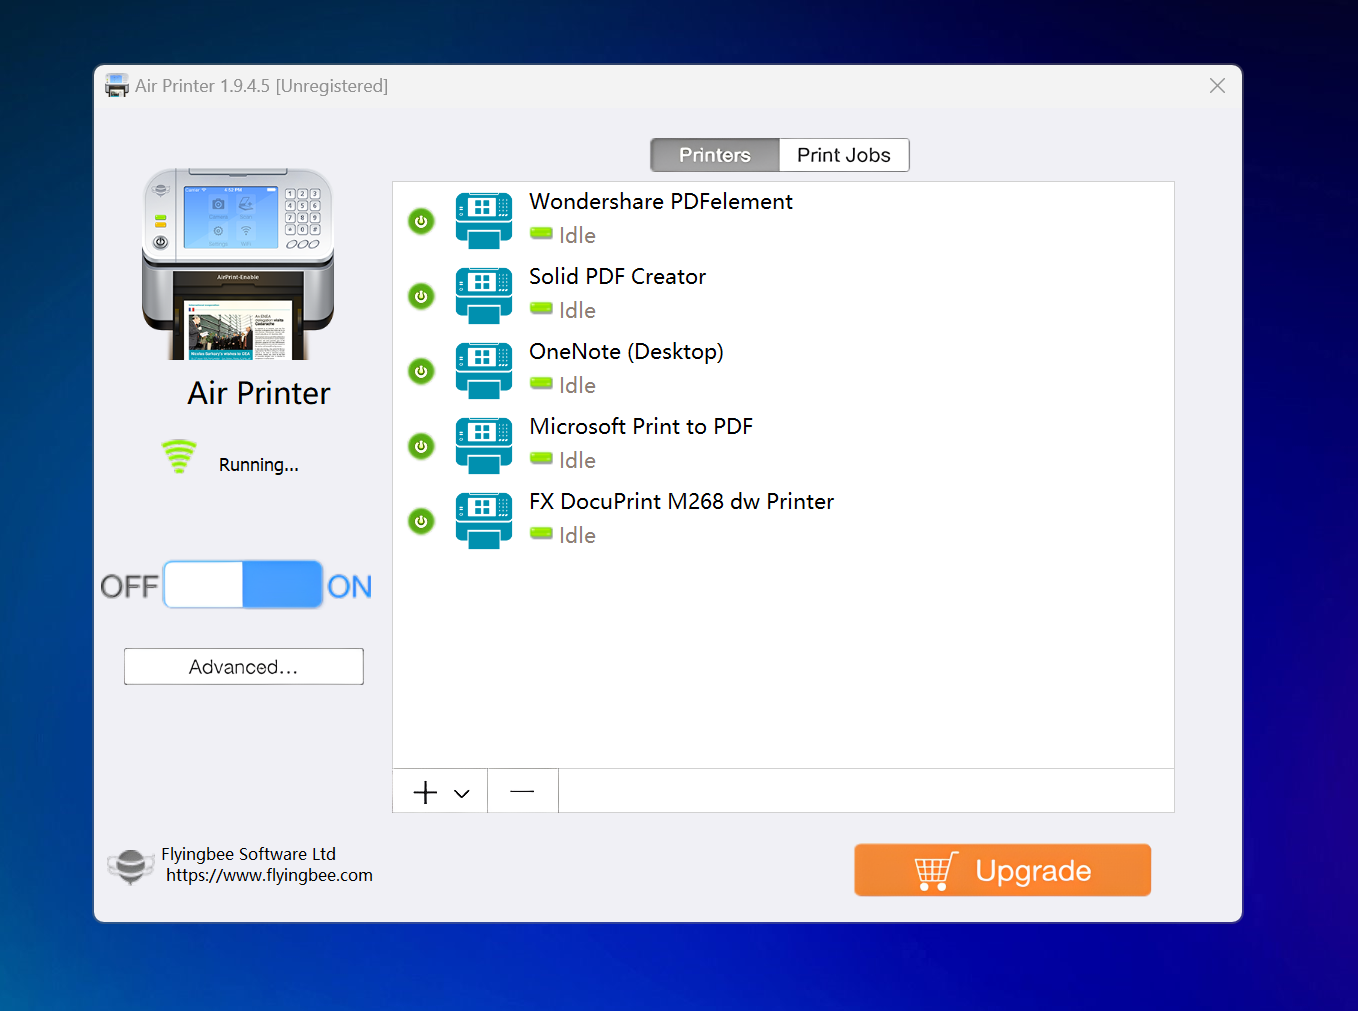Toggle power for FX DocuPrint M268 dw
Screen dimensions: 1358x1011
(x=422, y=521)
